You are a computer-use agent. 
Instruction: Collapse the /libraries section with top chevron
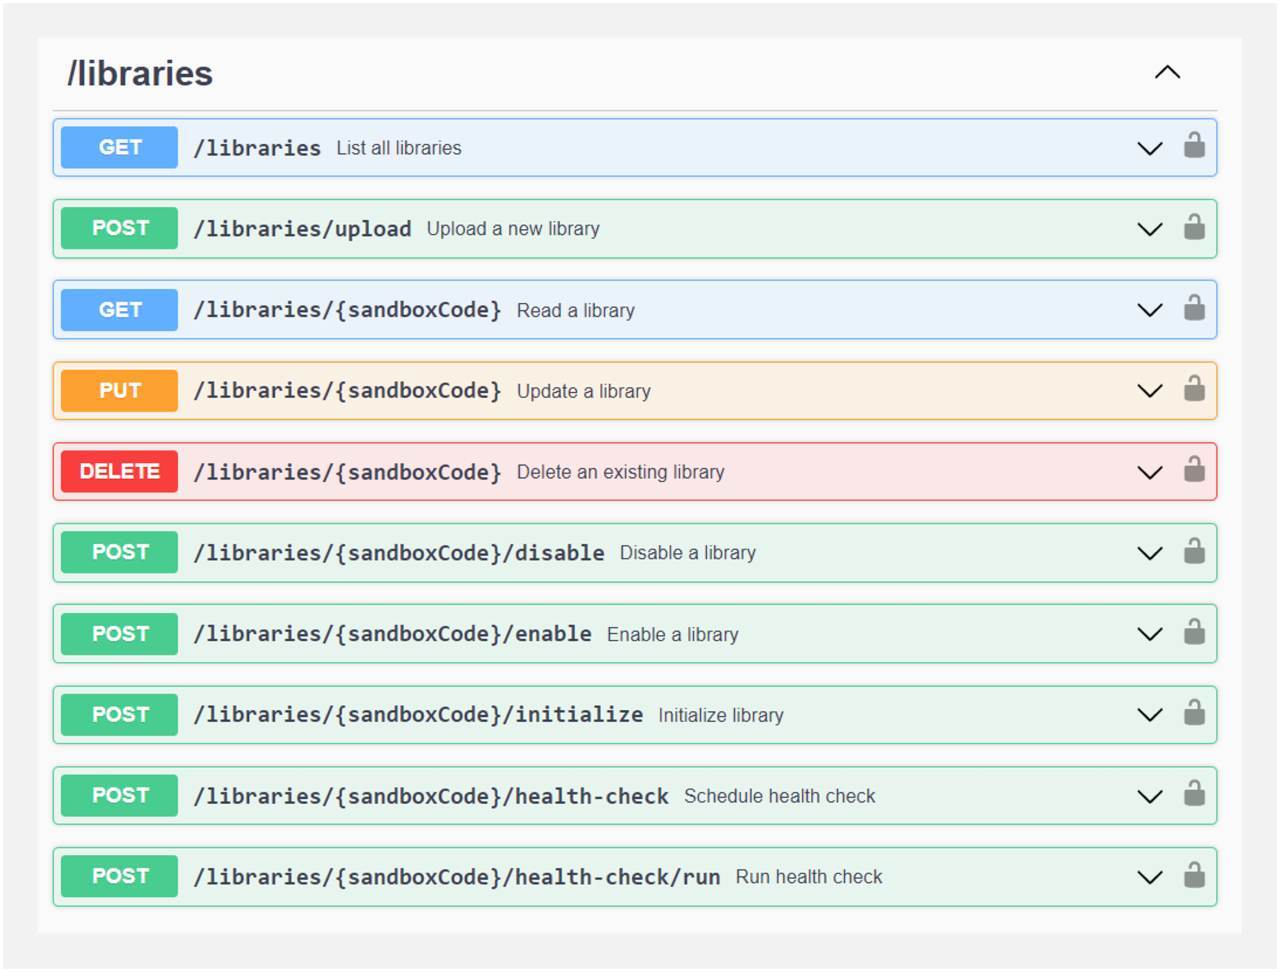coord(1167,72)
